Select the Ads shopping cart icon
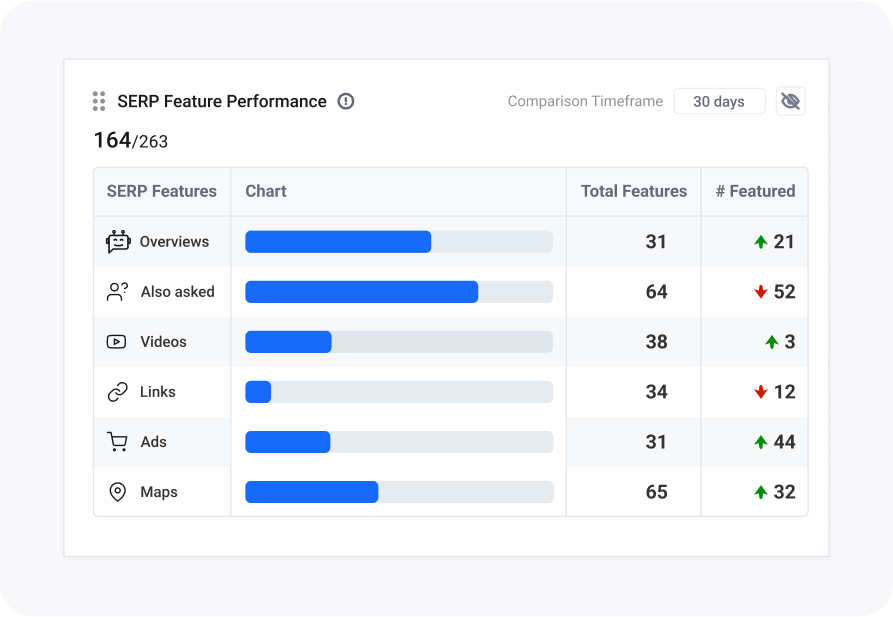 click(116, 441)
